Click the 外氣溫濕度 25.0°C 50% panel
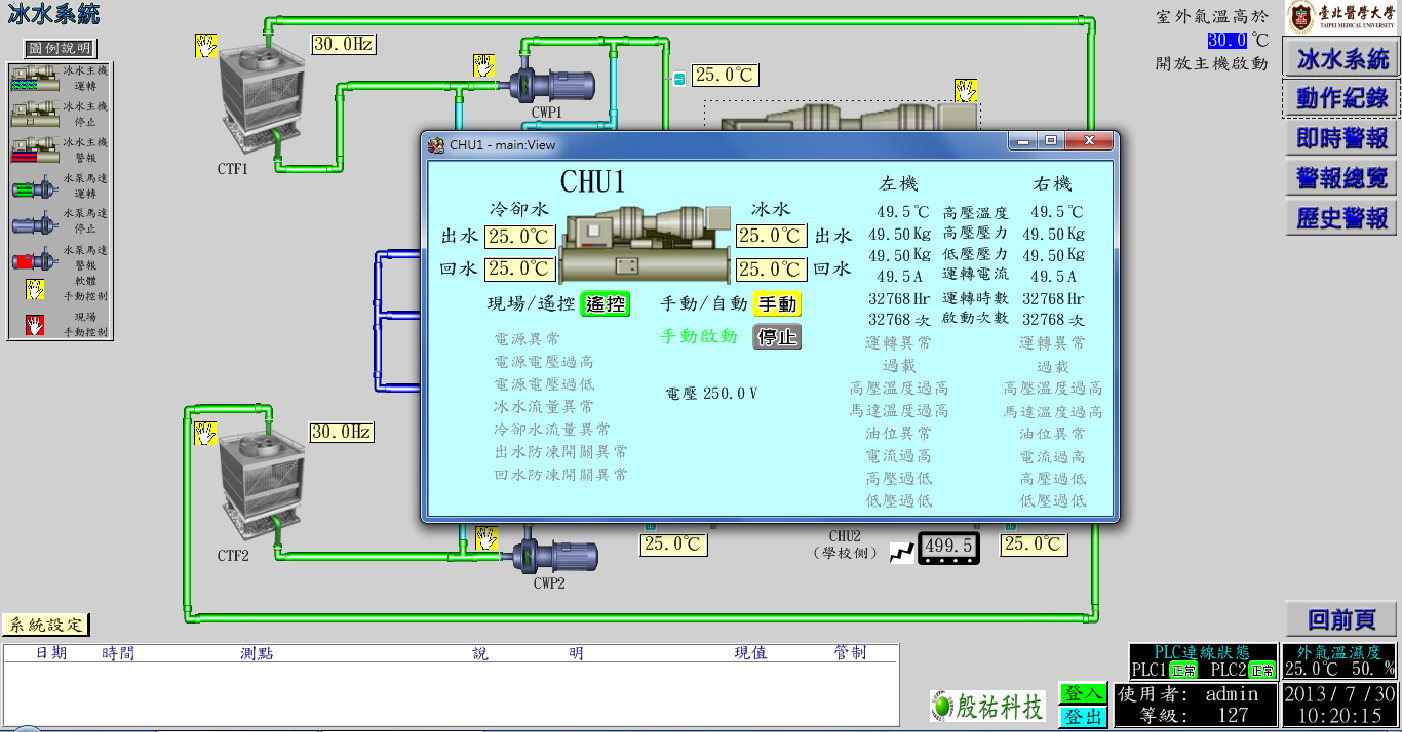The height and width of the screenshot is (732, 1402). (1339, 661)
